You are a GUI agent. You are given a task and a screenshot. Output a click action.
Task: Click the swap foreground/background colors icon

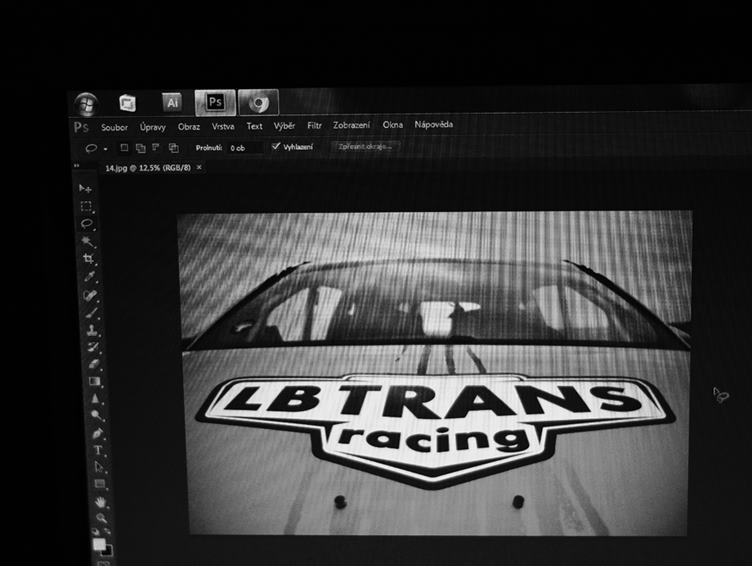[x=107, y=531]
